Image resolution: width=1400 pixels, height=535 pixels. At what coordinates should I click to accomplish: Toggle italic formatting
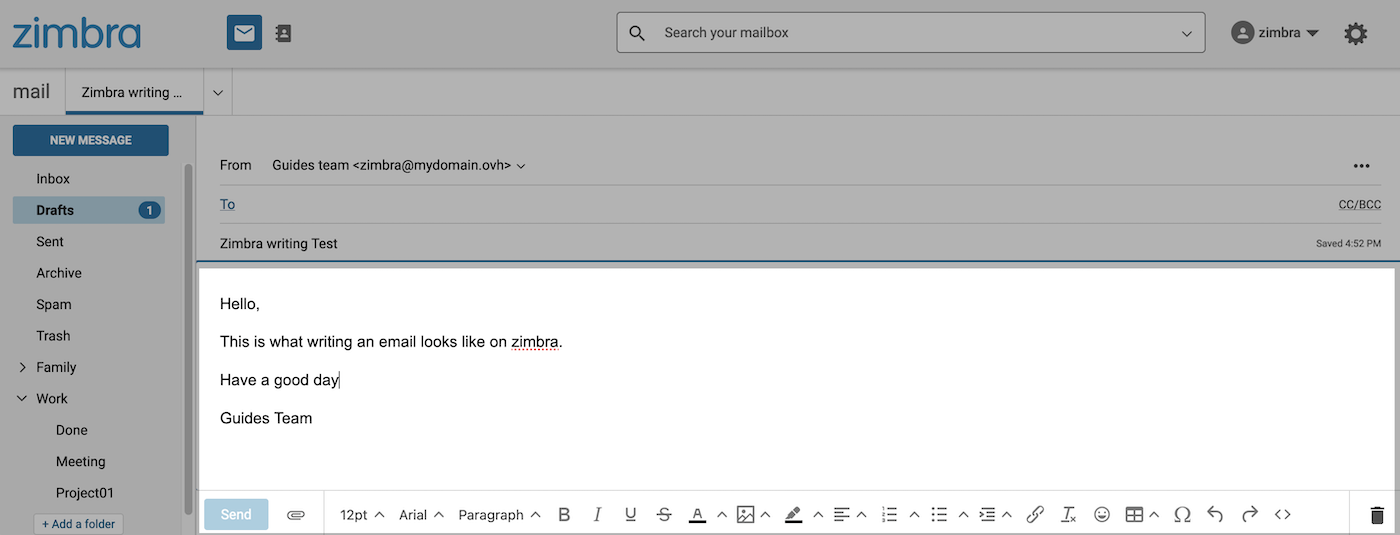click(597, 515)
